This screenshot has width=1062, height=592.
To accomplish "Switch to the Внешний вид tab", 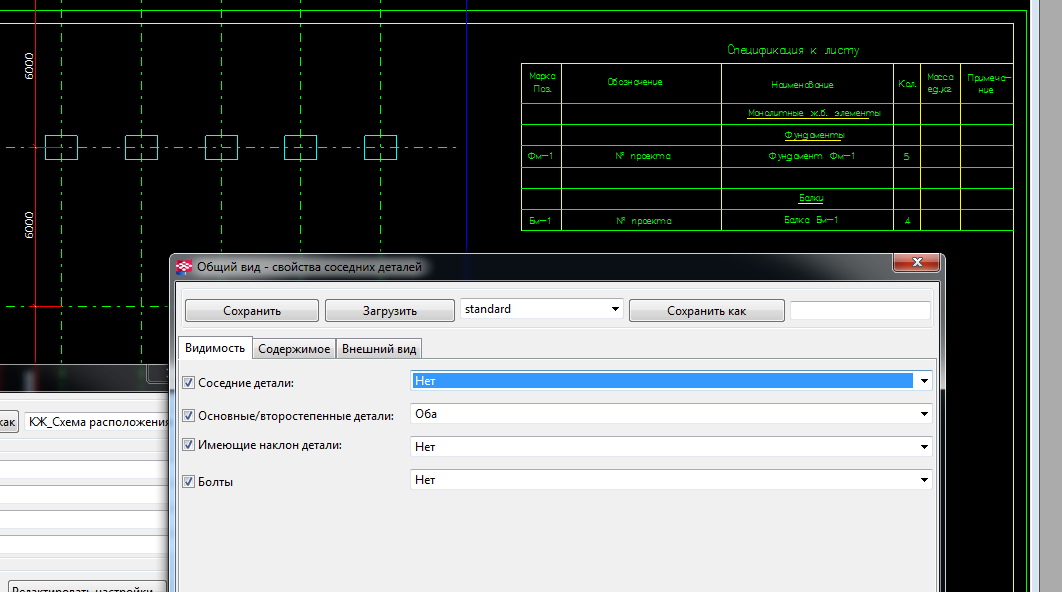I will pos(379,349).
